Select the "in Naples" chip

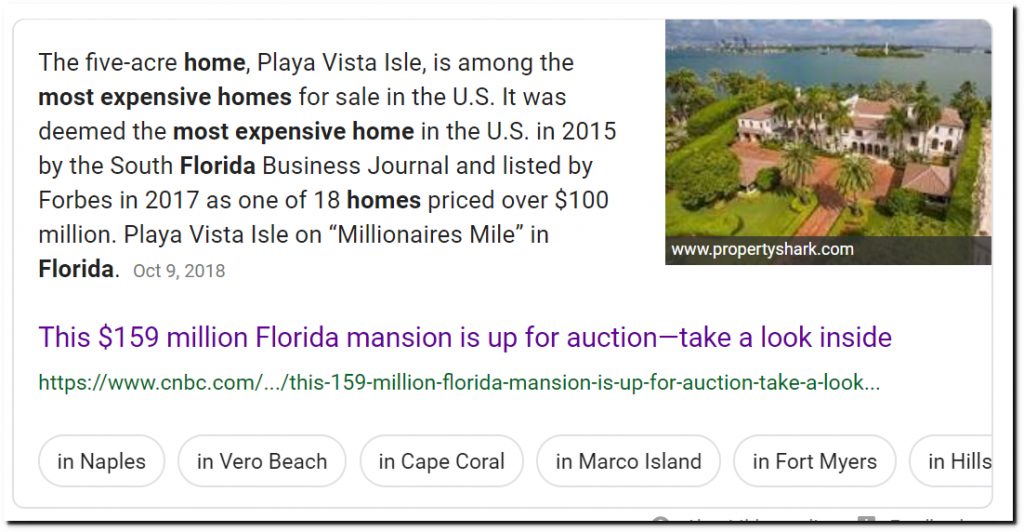[101, 461]
